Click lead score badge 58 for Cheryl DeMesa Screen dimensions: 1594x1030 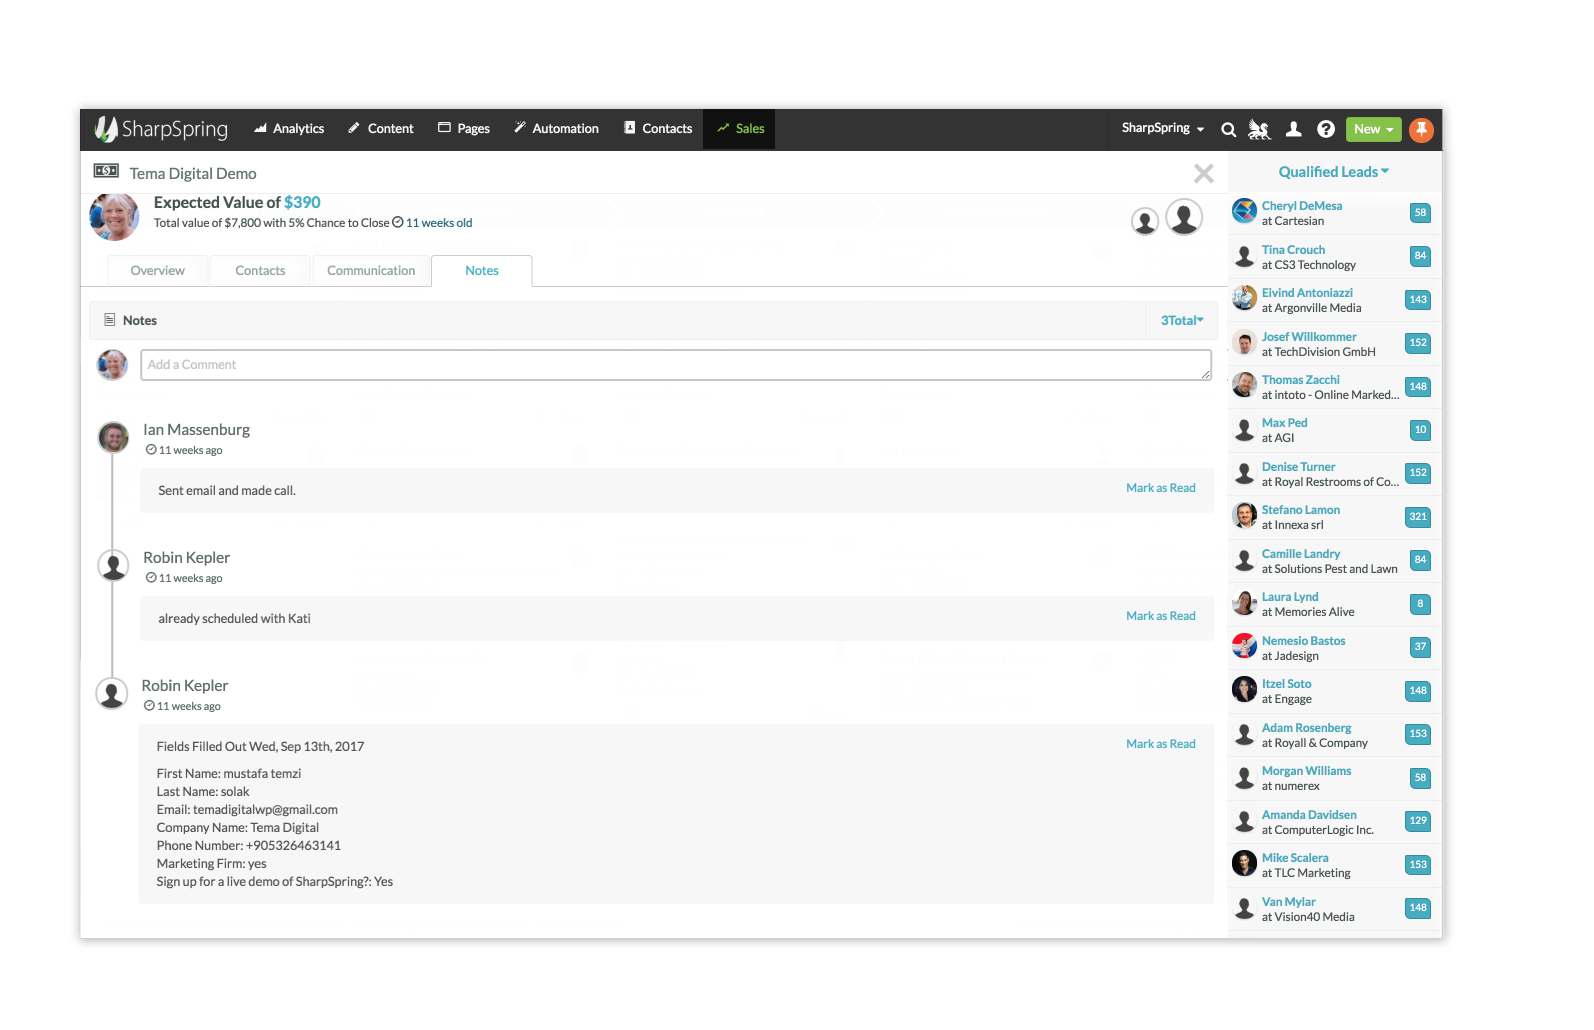tap(1420, 213)
